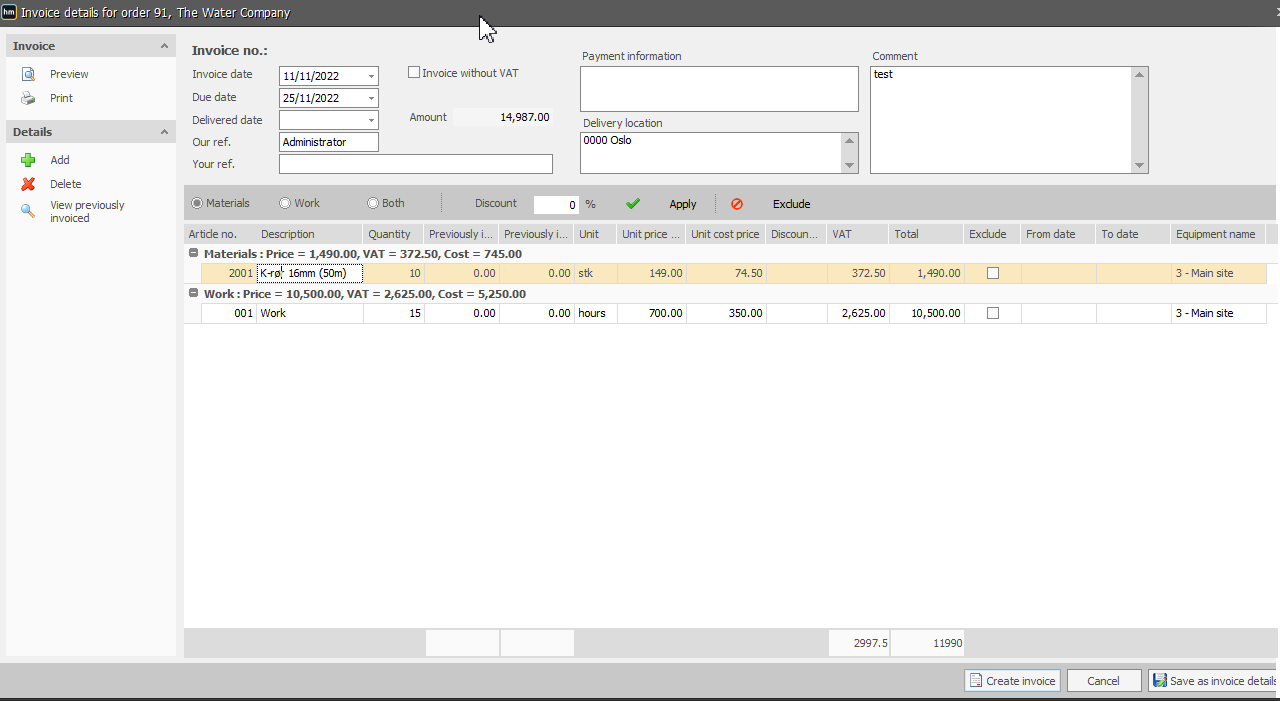
Task: Click the K-rør 16mm (50m) description cell
Action: click(x=310, y=273)
